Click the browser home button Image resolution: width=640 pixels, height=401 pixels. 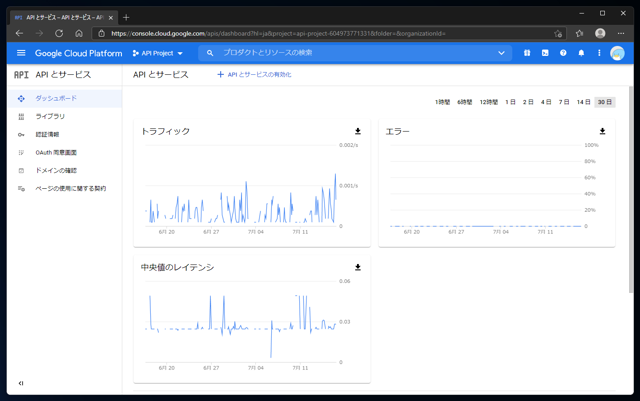click(79, 33)
